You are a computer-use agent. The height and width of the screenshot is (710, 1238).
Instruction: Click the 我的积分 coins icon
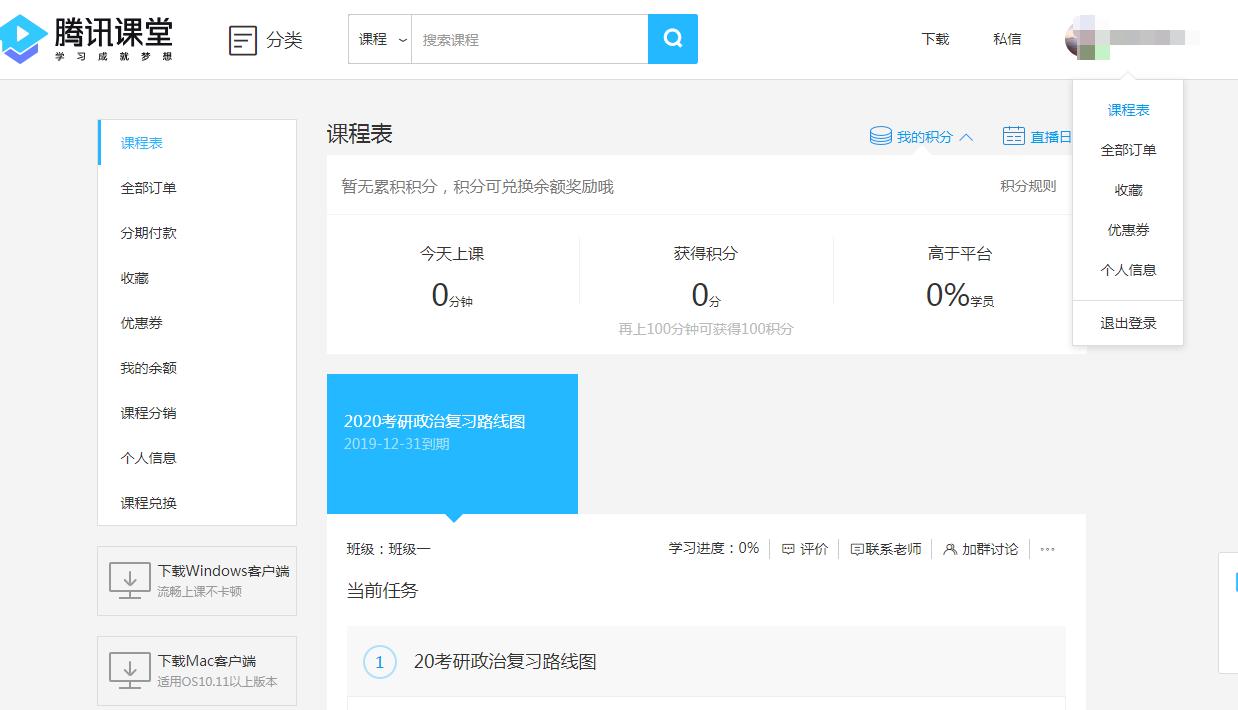880,134
